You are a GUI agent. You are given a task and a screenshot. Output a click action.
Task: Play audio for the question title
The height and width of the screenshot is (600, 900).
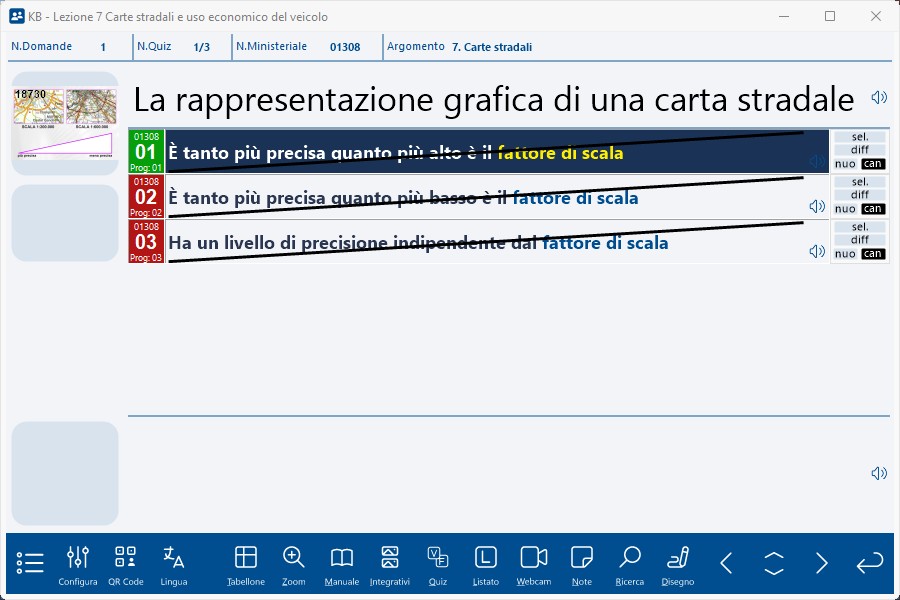[879, 98]
